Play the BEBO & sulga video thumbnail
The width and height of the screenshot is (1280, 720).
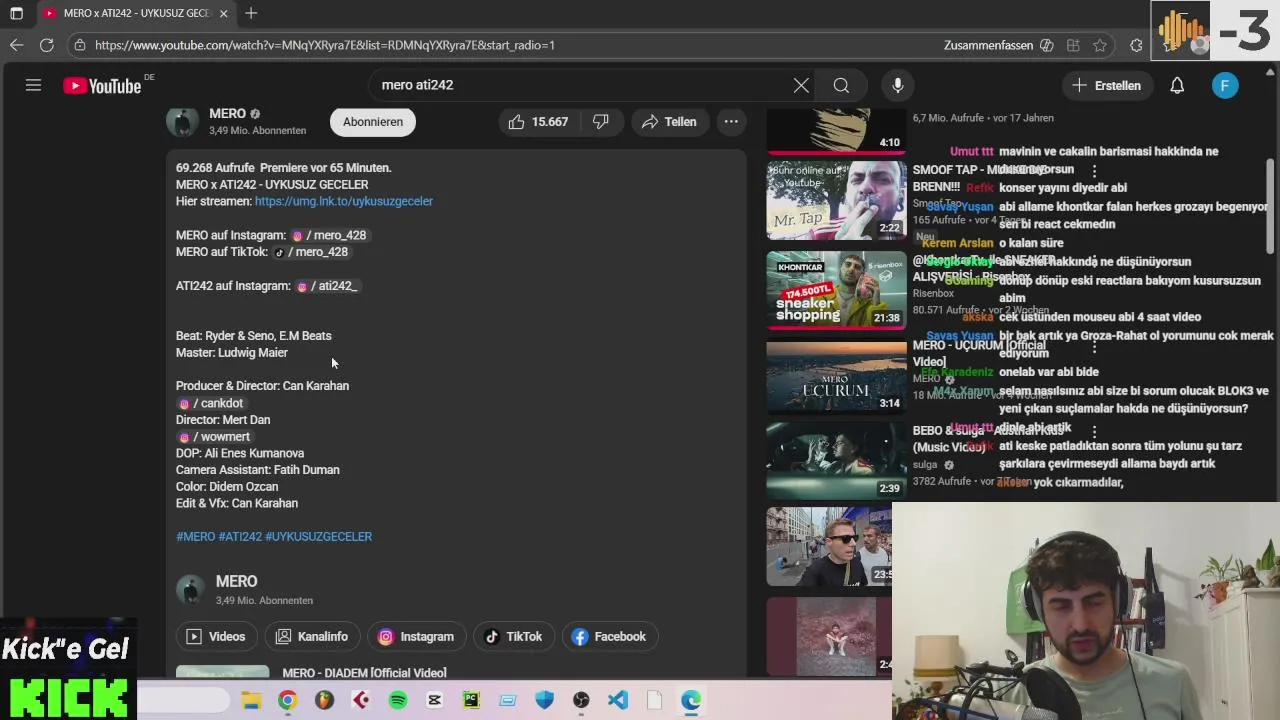(x=836, y=460)
